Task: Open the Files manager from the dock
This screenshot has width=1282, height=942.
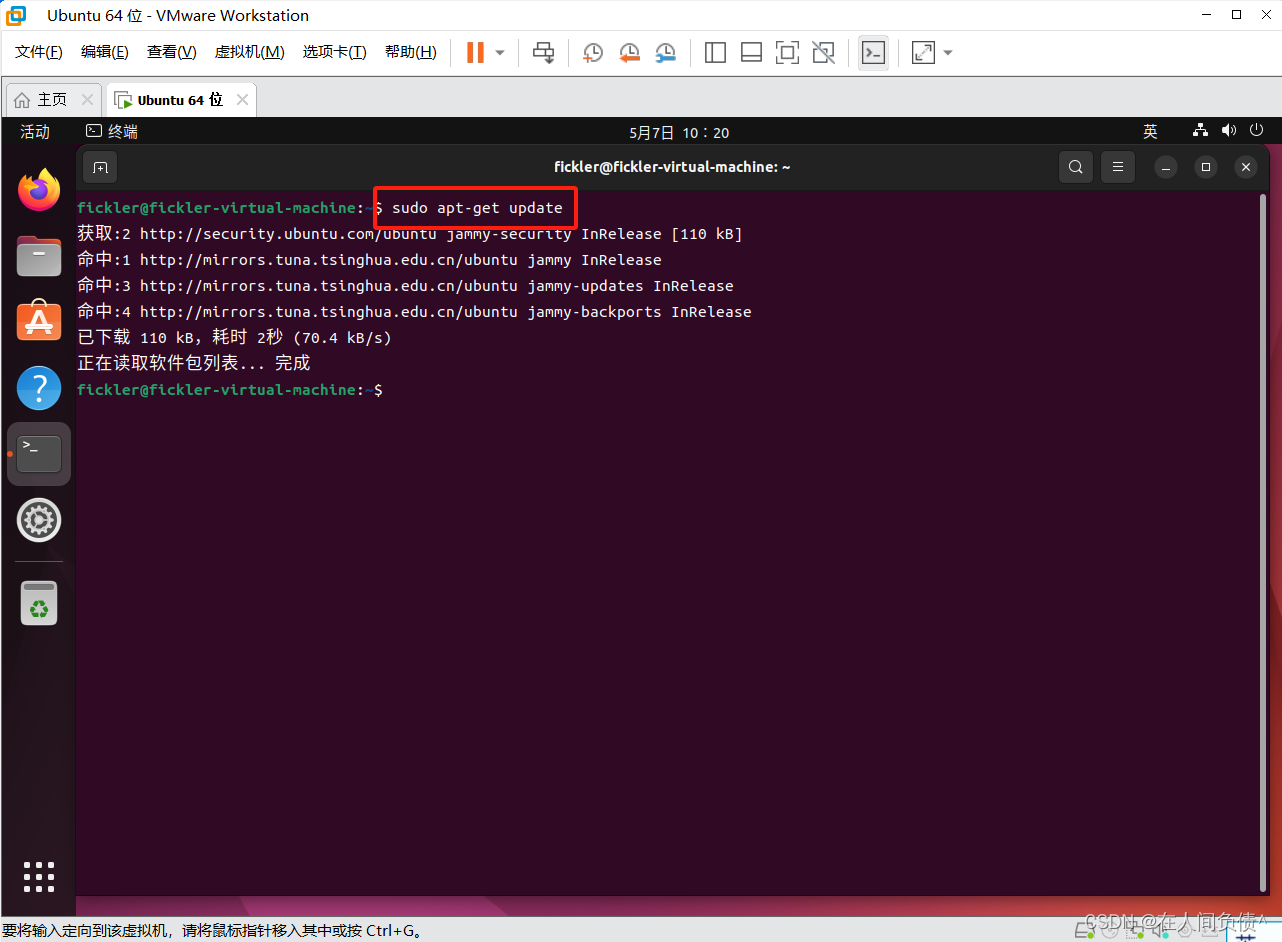Action: point(39,256)
